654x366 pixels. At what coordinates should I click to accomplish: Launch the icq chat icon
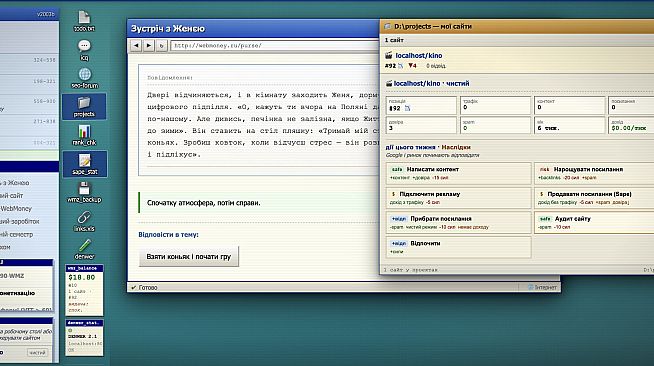[x=84, y=50]
